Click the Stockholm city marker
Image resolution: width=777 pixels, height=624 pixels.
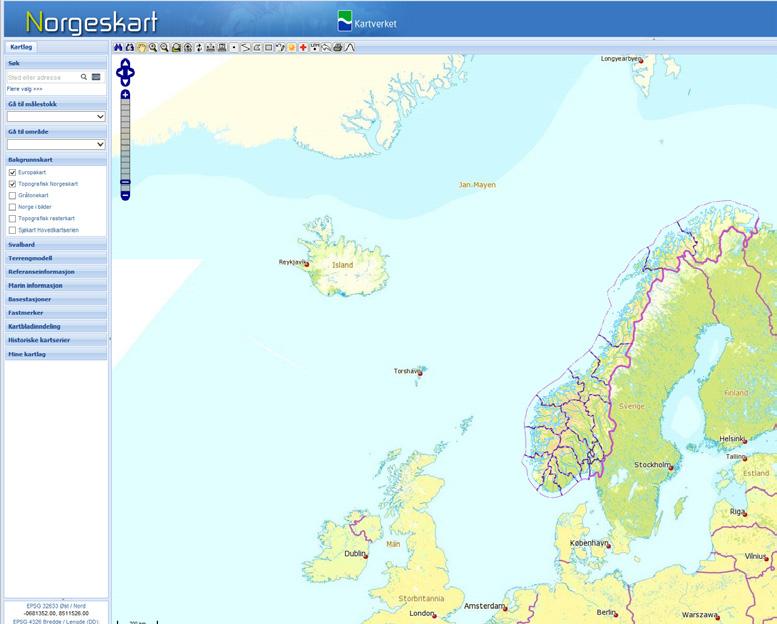(671, 467)
